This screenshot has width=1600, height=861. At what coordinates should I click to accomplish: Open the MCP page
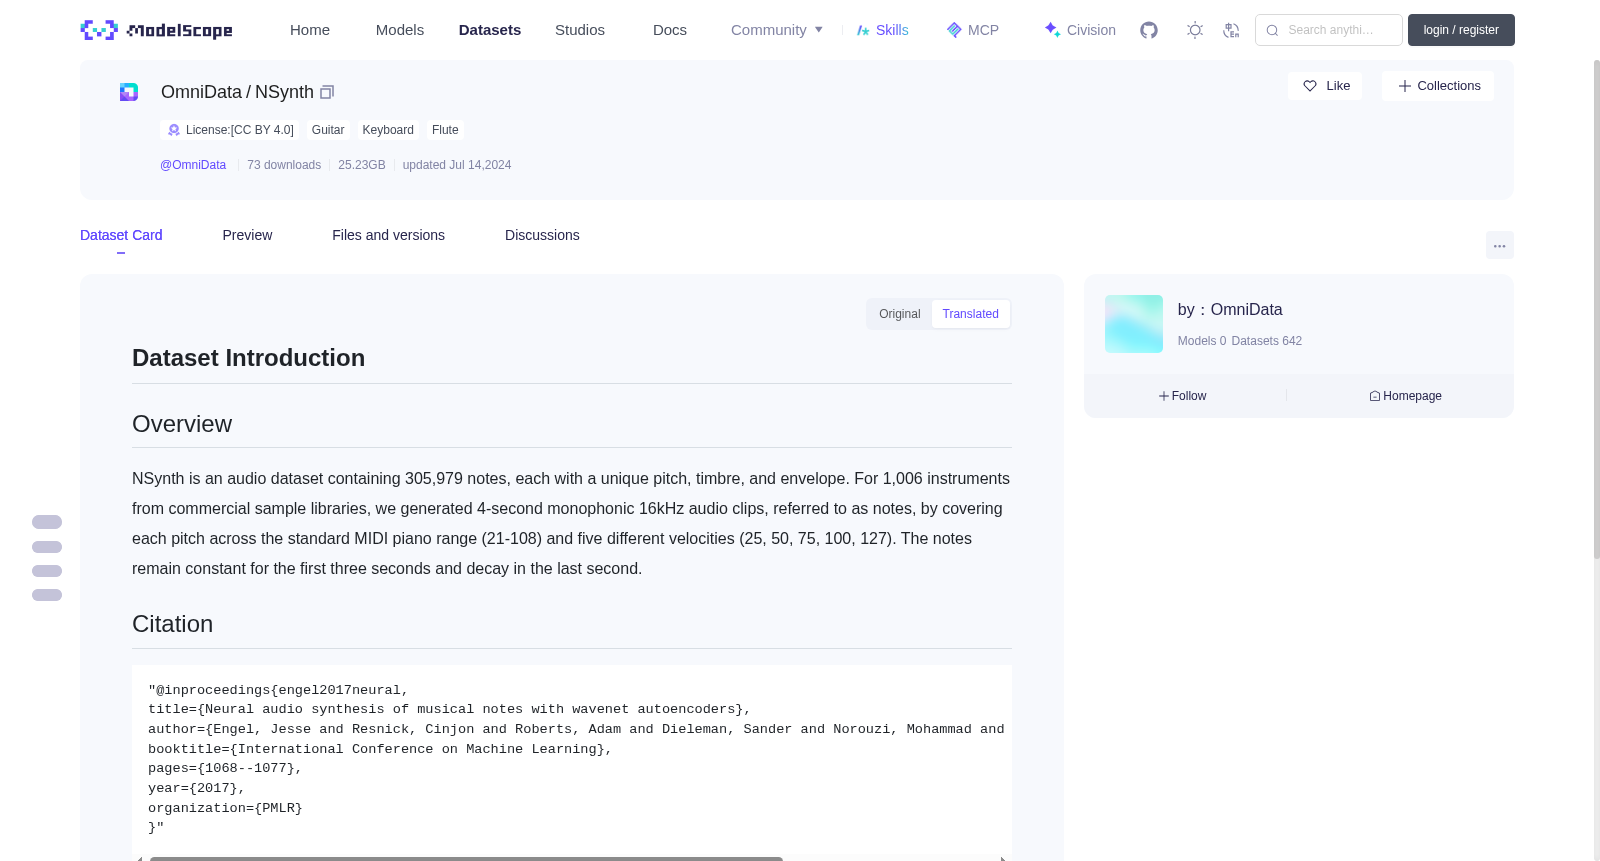pyautogui.click(x=972, y=30)
